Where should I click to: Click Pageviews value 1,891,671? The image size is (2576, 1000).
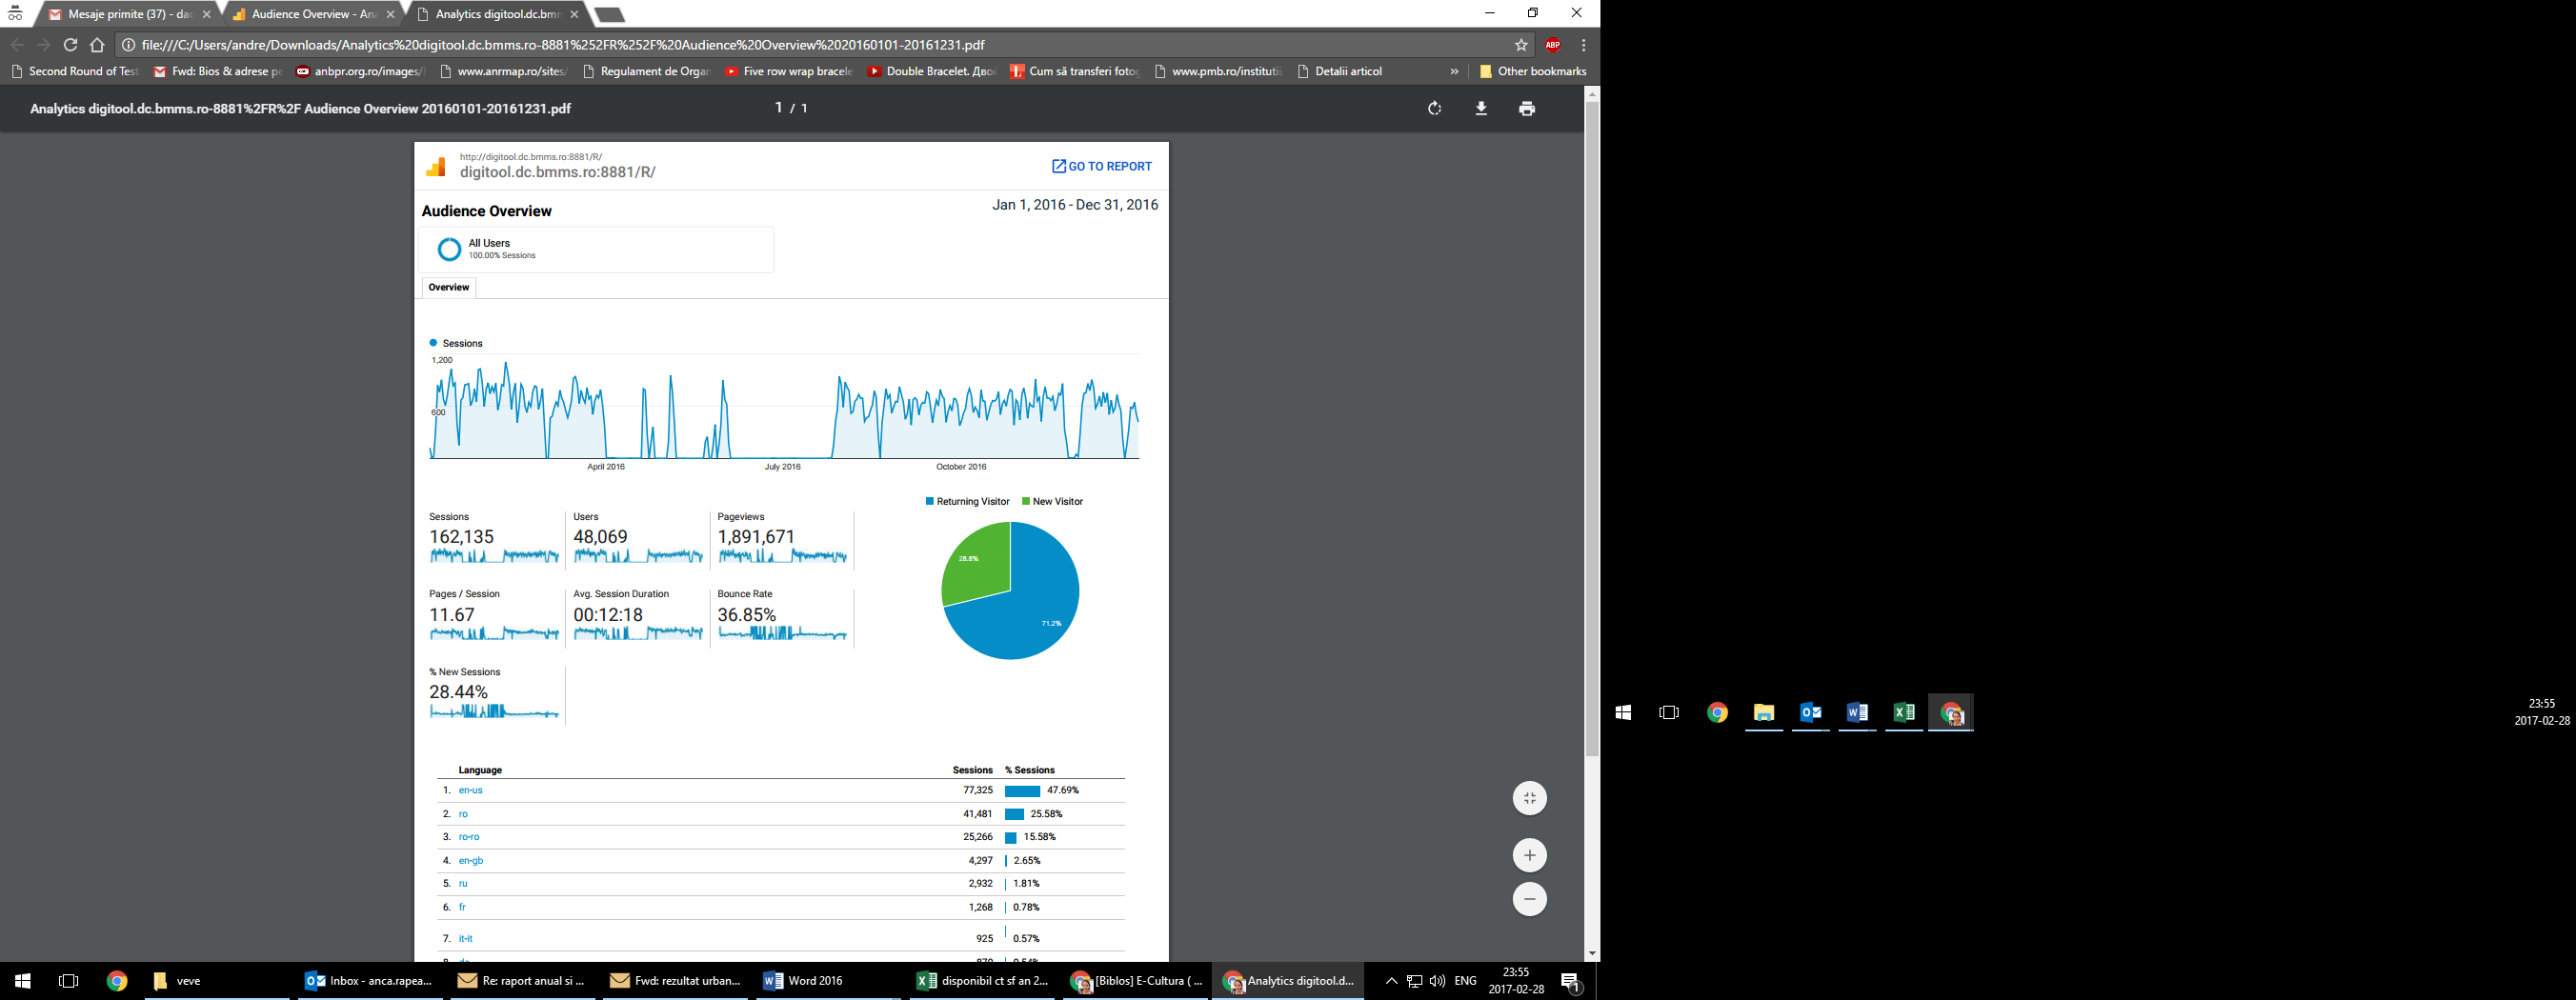[756, 537]
